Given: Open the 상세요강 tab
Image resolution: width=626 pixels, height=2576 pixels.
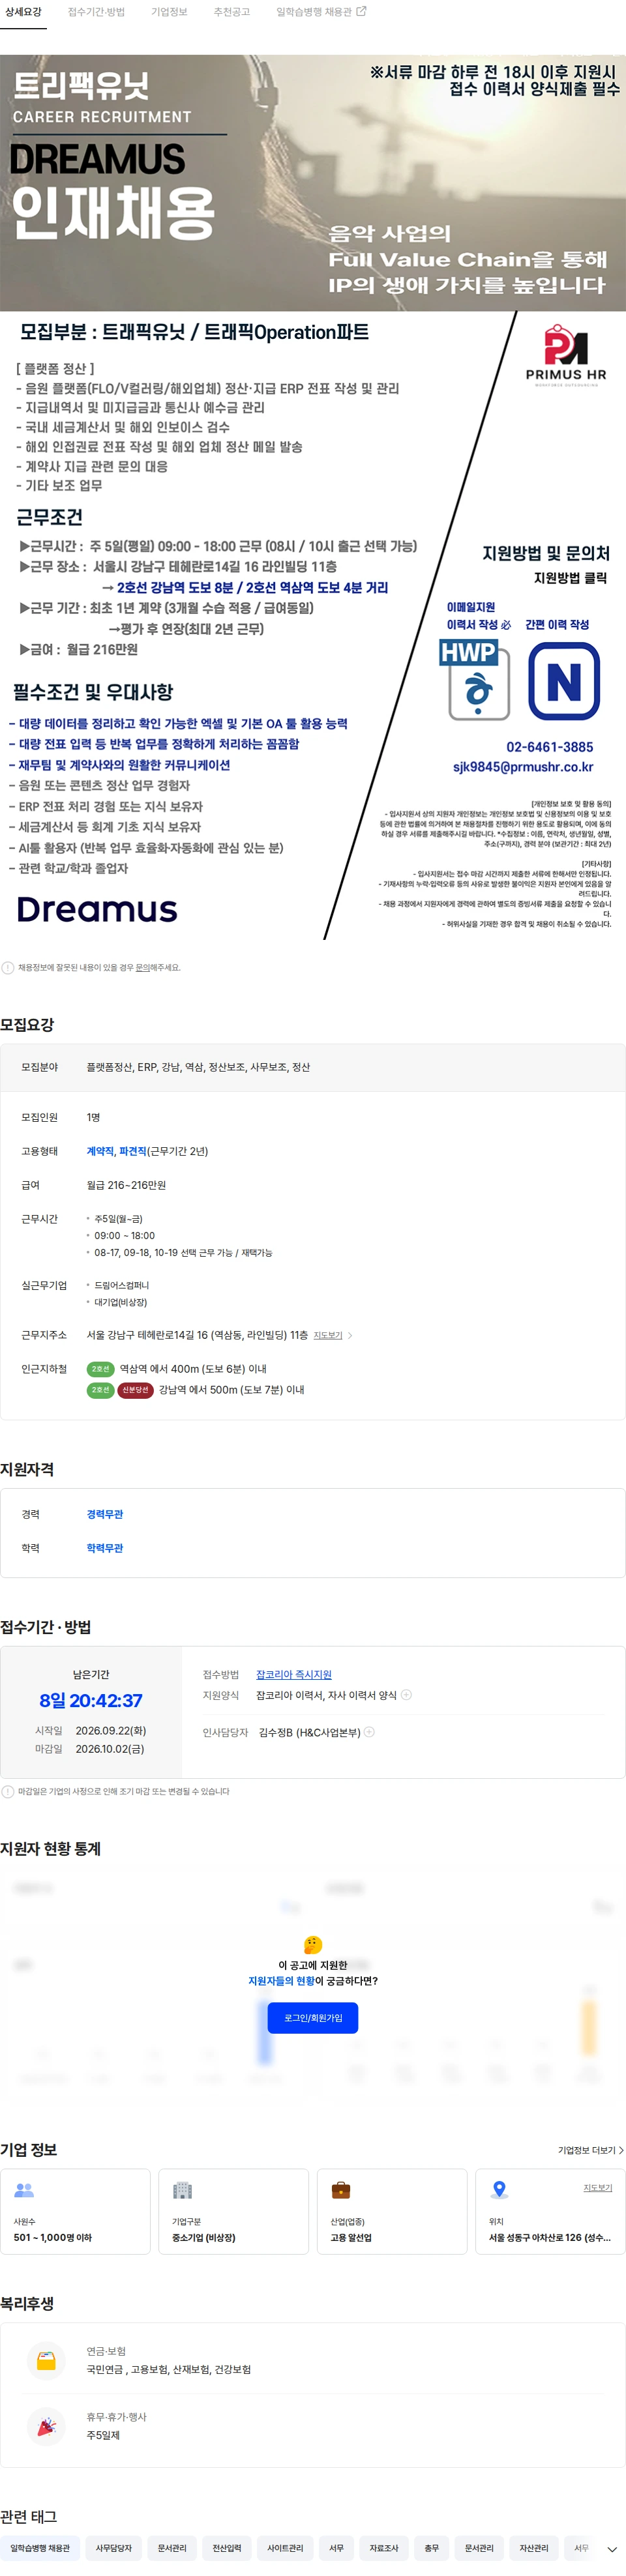Looking at the screenshot, I should (23, 12).
